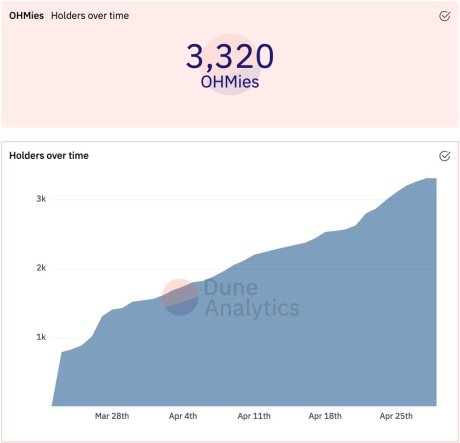Click the 1k y-axis label
The width and height of the screenshot is (460, 443).
pos(41,337)
